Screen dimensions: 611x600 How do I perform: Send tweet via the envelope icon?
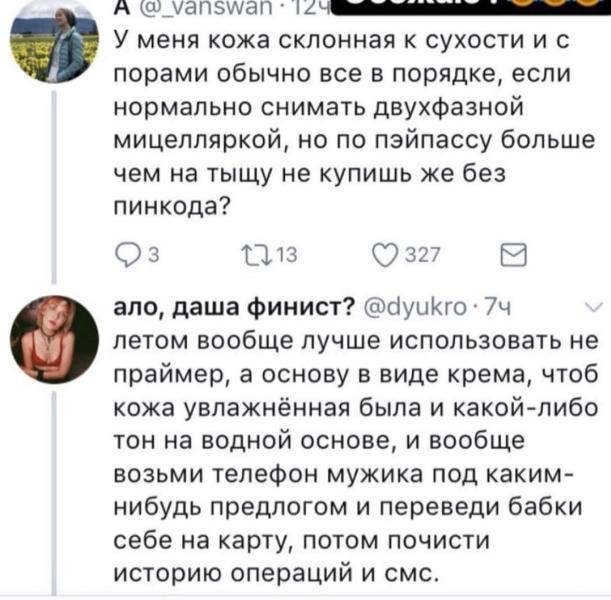point(513,255)
